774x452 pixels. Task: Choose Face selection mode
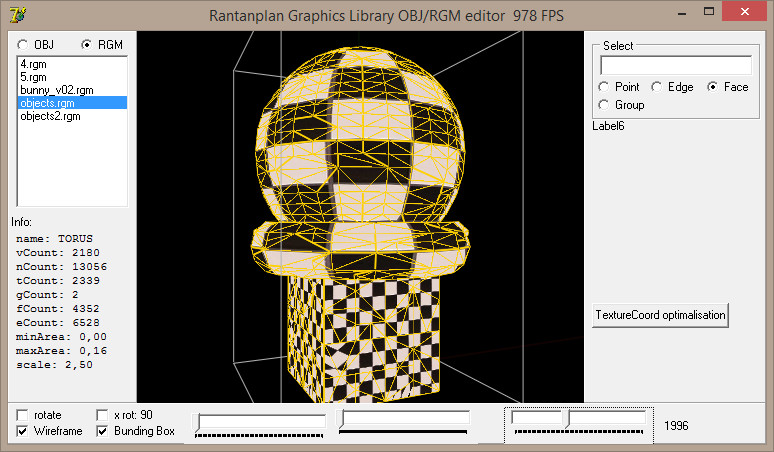tap(712, 87)
